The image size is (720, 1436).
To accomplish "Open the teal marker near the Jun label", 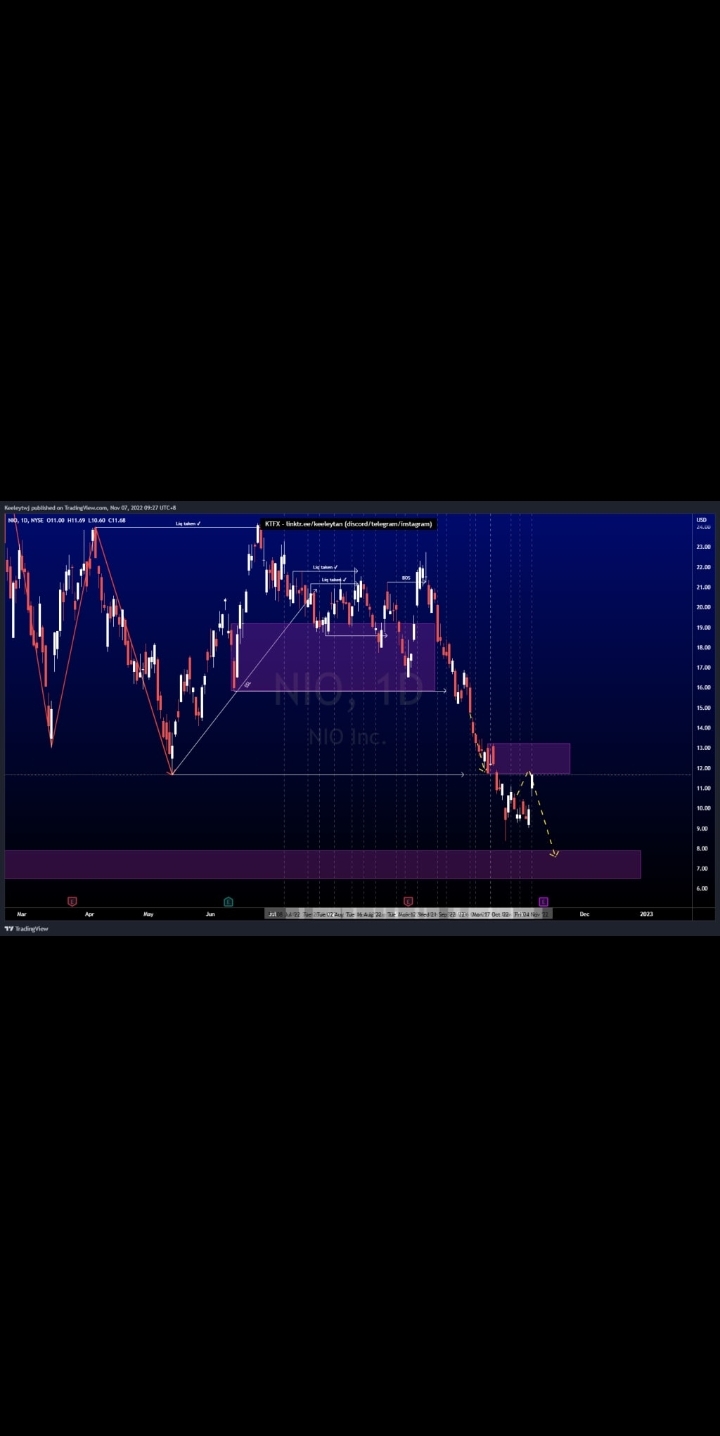I will (228, 902).
